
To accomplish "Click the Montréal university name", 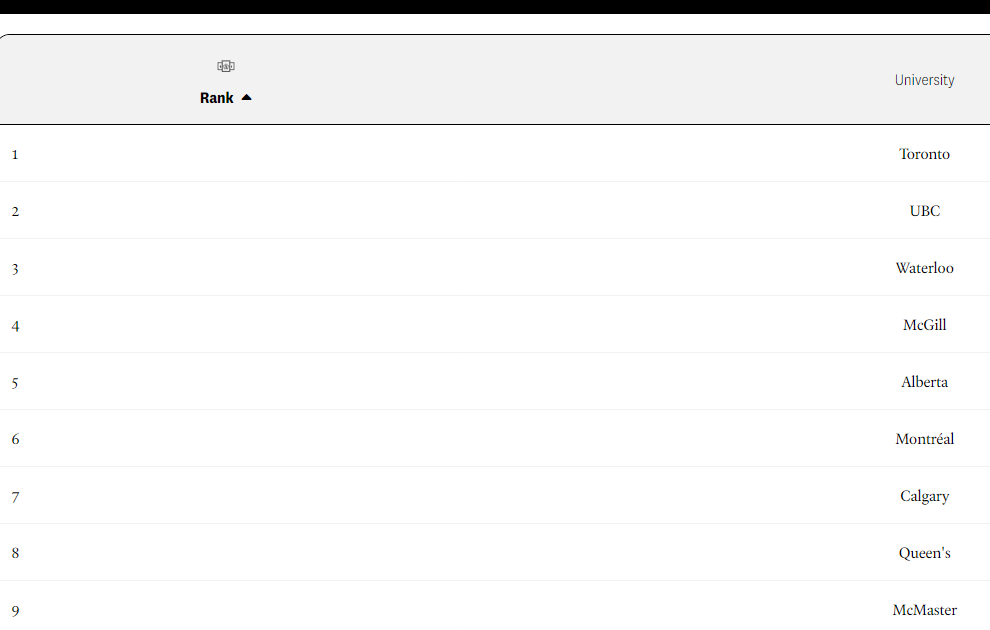I will pyautogui.click(x=924, y=439).
